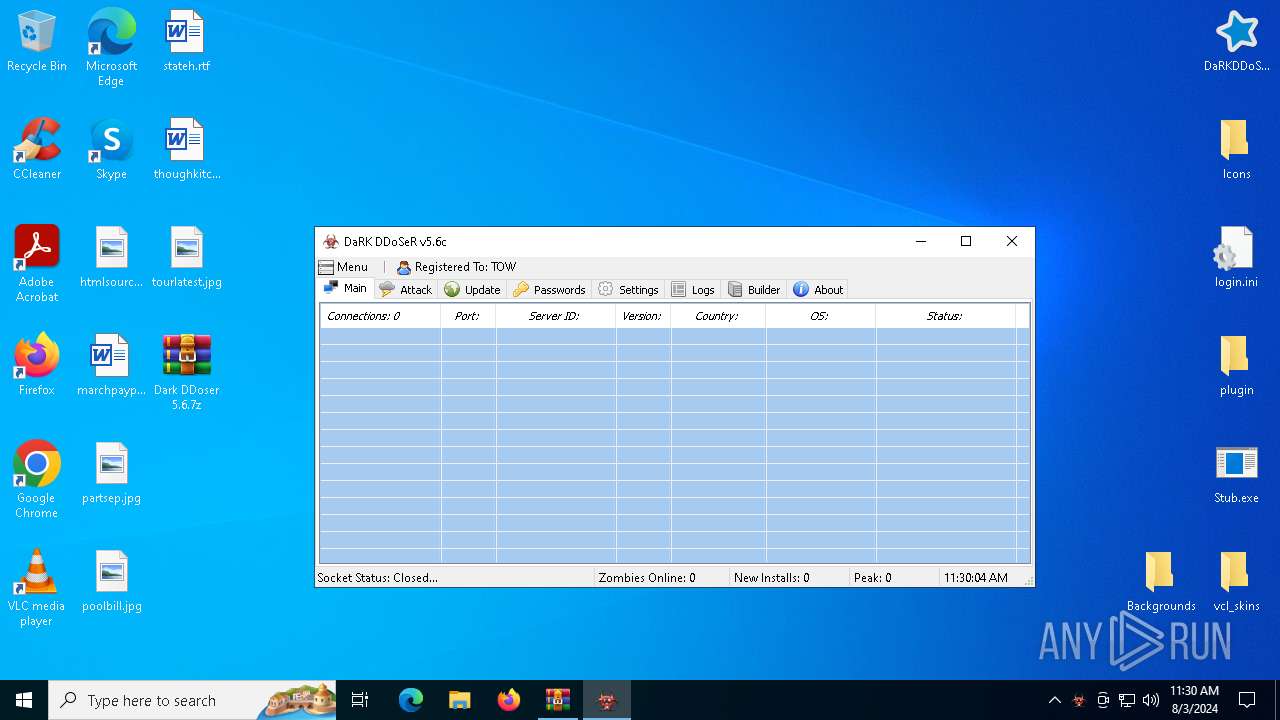Select the DaRKDDoS... star desktop icon
1280x720 pixels.
[1236, 42]
